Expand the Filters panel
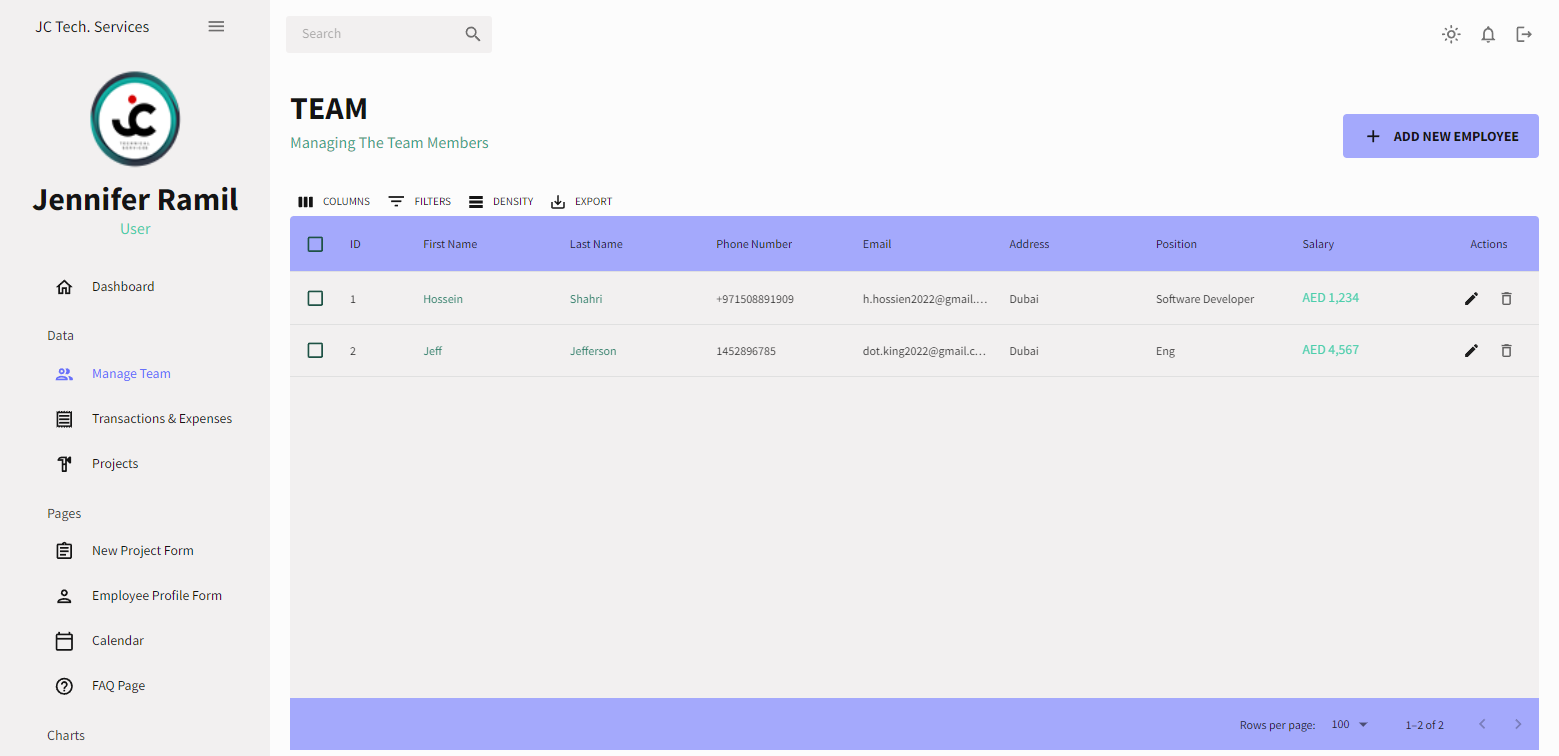Viewport: 1559px width, 756px height. [420, 201]
